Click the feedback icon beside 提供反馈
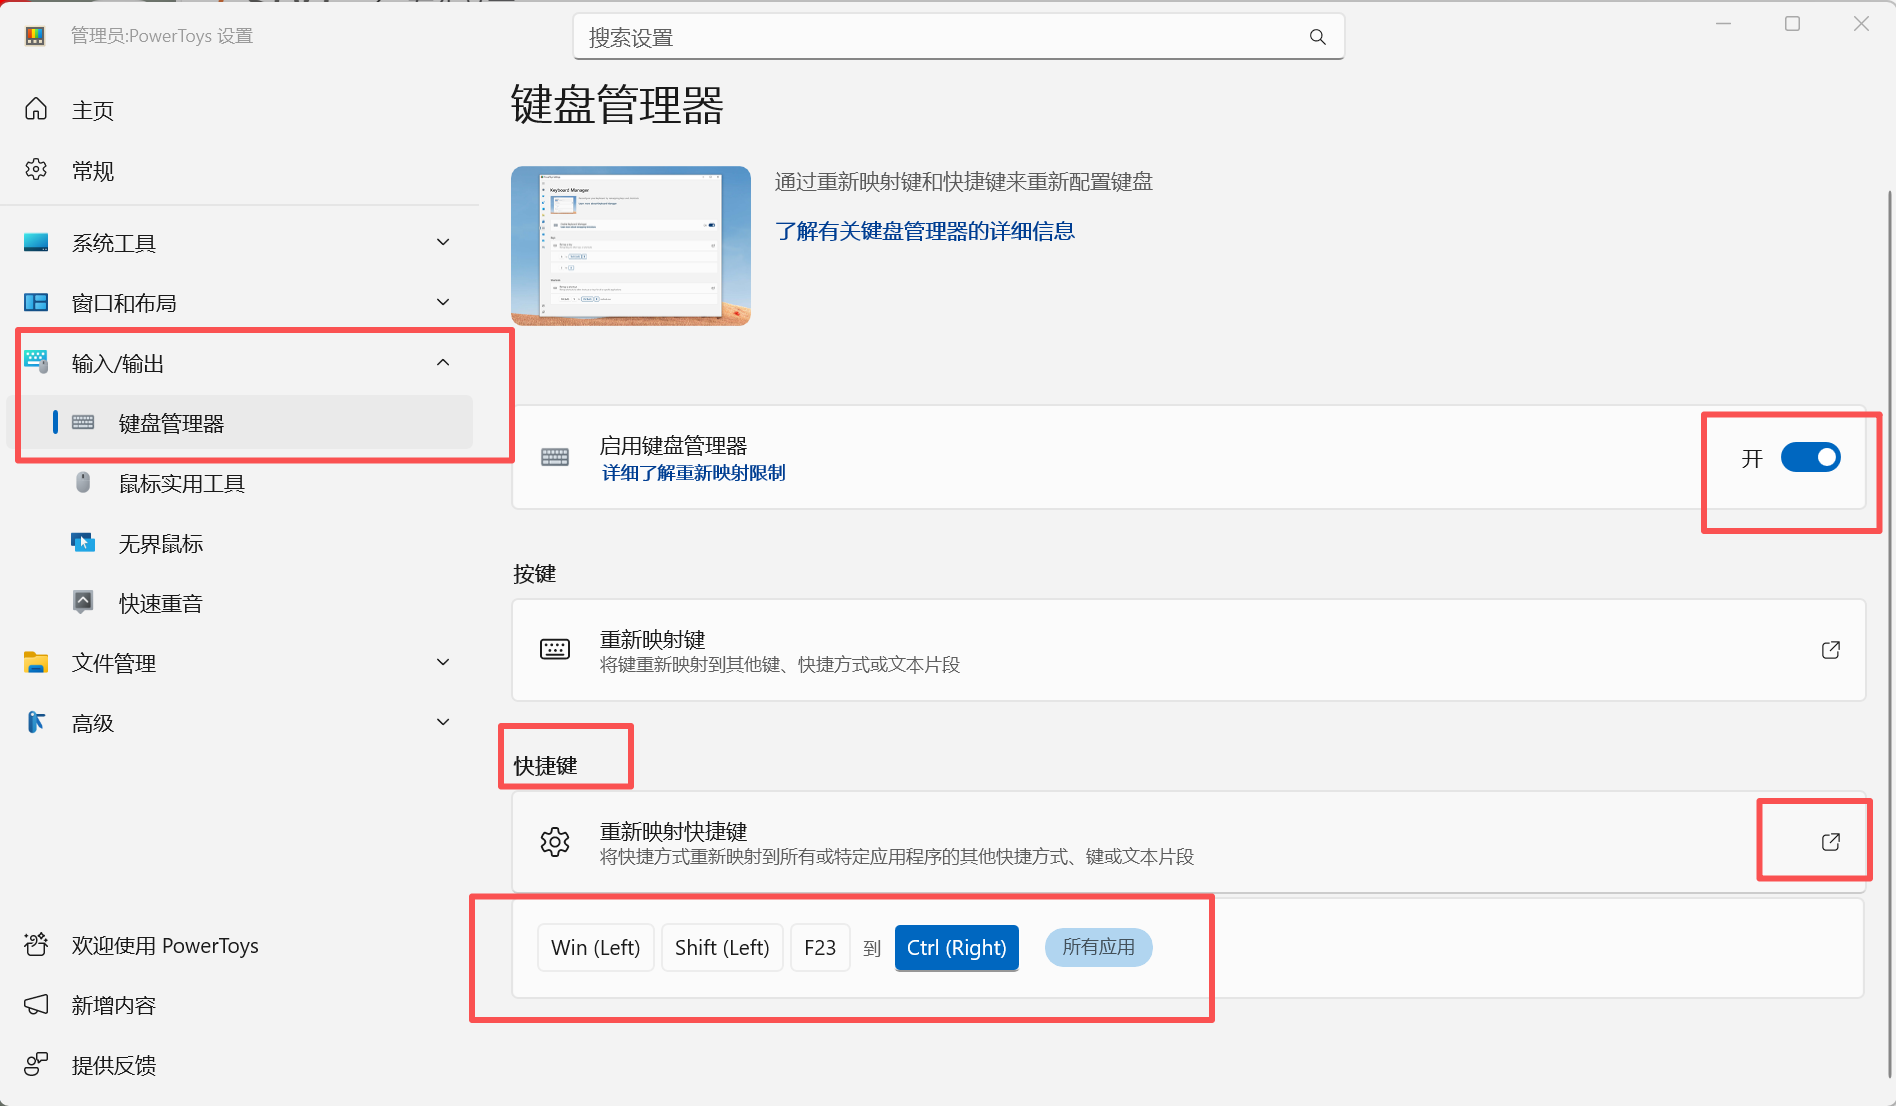The image size is (1896, 1106). [36, 1064]
